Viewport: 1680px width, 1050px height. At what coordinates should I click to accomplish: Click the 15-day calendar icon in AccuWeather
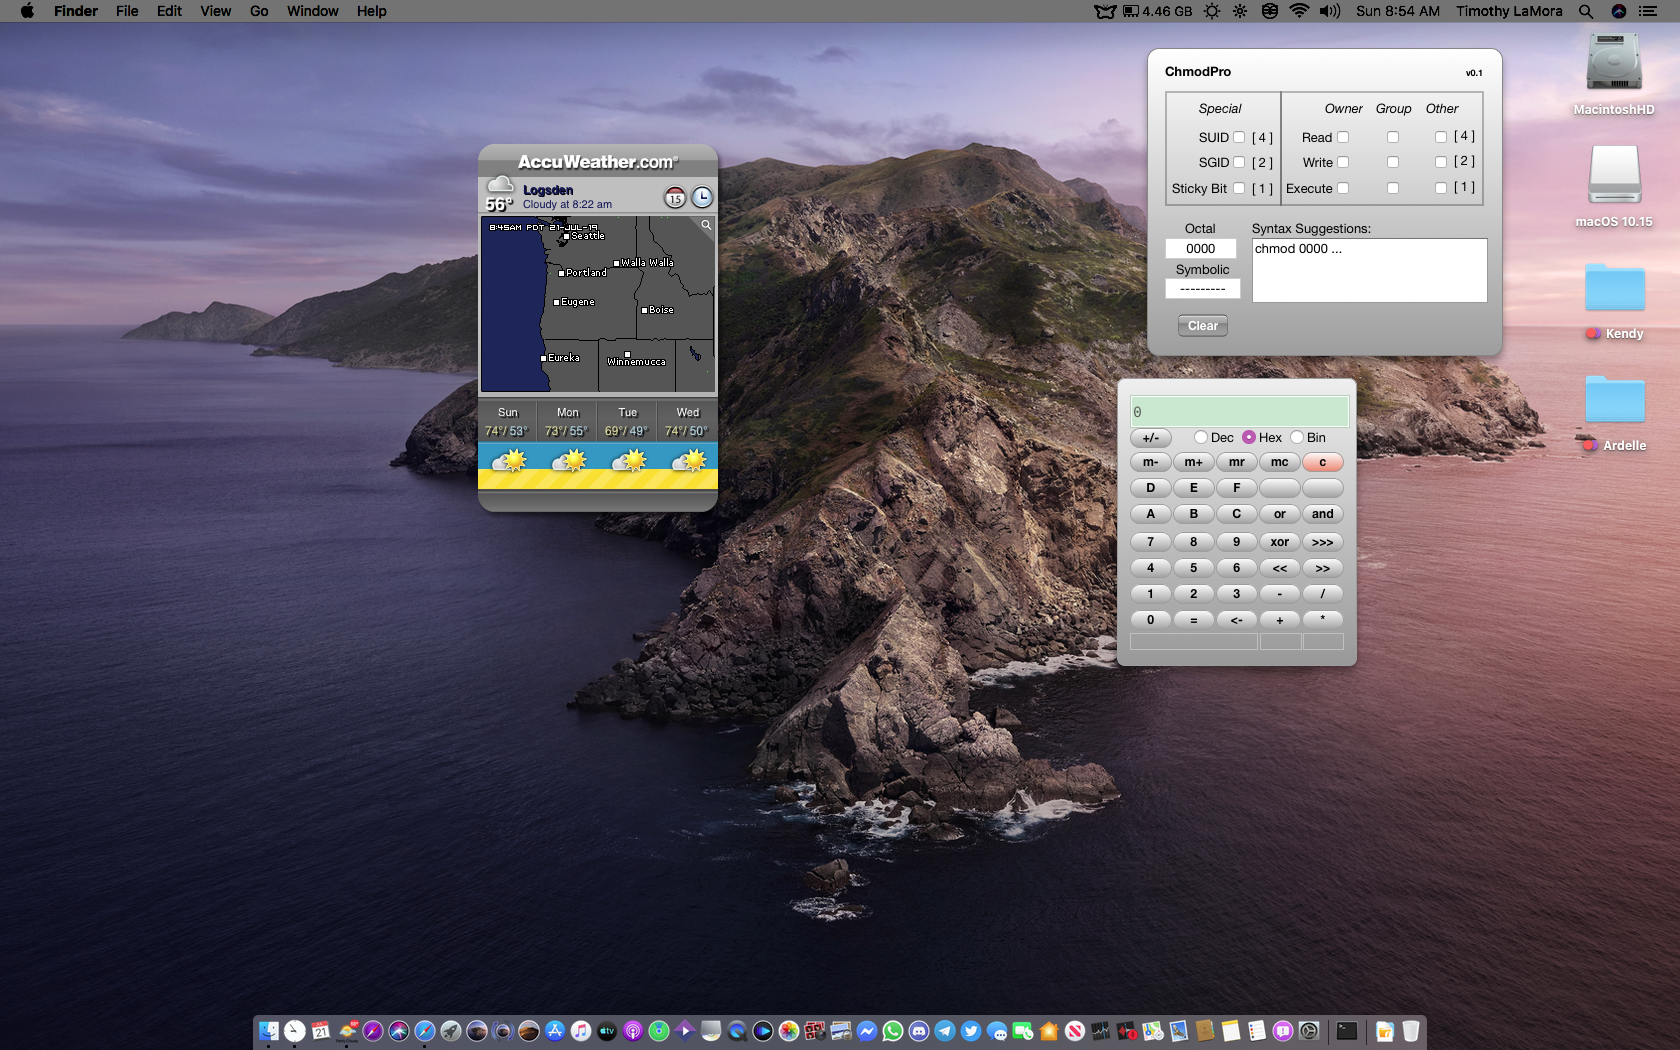click(x=675, y=198)
